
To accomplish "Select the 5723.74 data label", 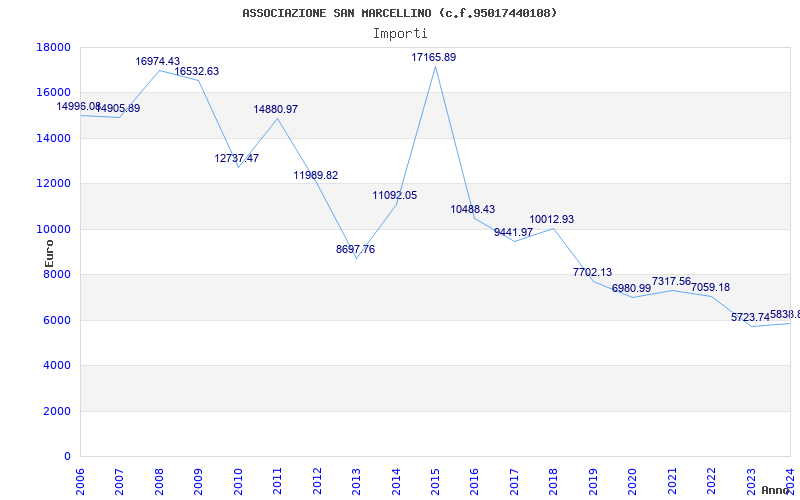I will 751,317.
